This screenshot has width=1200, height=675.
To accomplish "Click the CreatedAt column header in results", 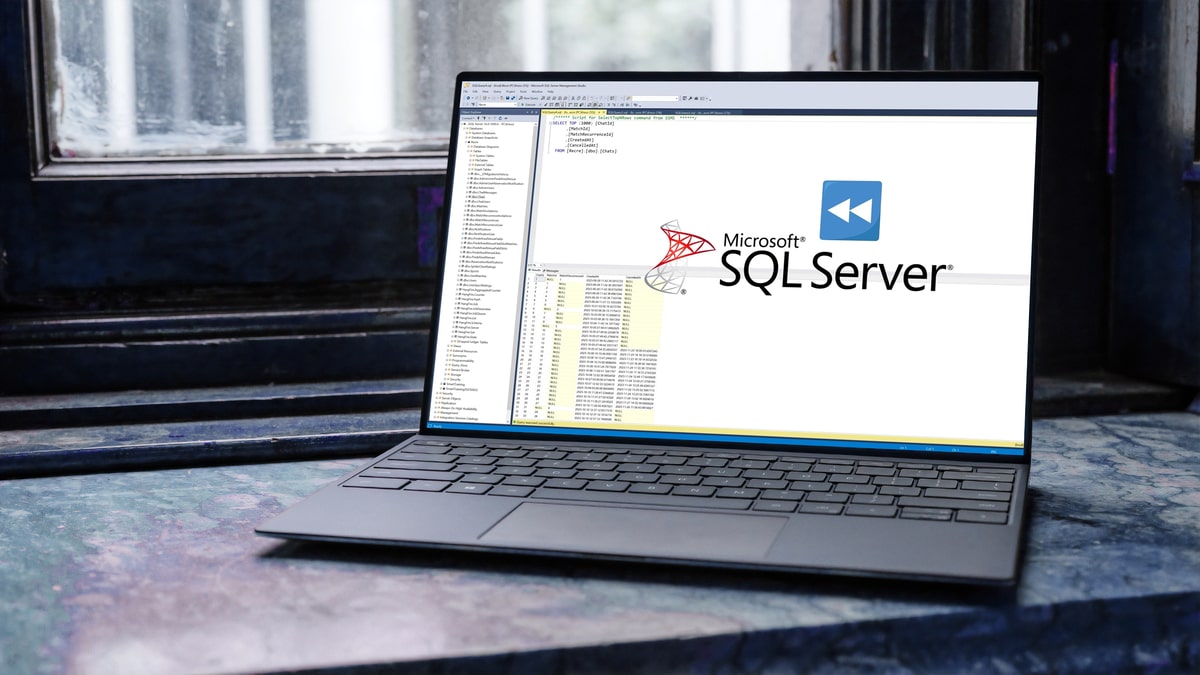I will pyautogui.click(x=593, y=276).
